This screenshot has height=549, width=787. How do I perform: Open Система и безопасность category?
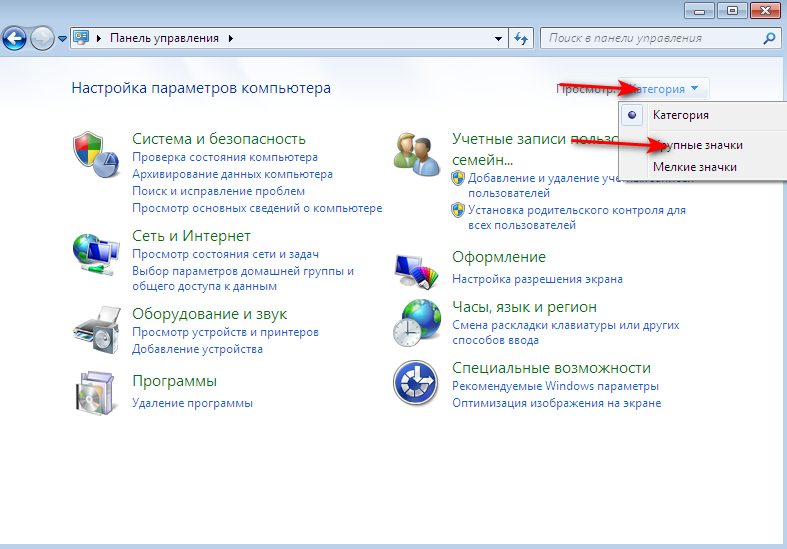click(x=219, y=139)
